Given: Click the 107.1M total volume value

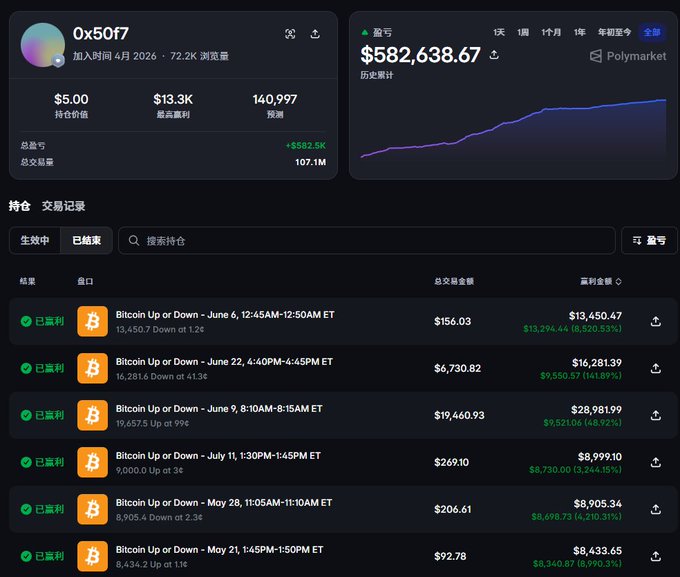Looking at the screenshot, I should point(311,162).
